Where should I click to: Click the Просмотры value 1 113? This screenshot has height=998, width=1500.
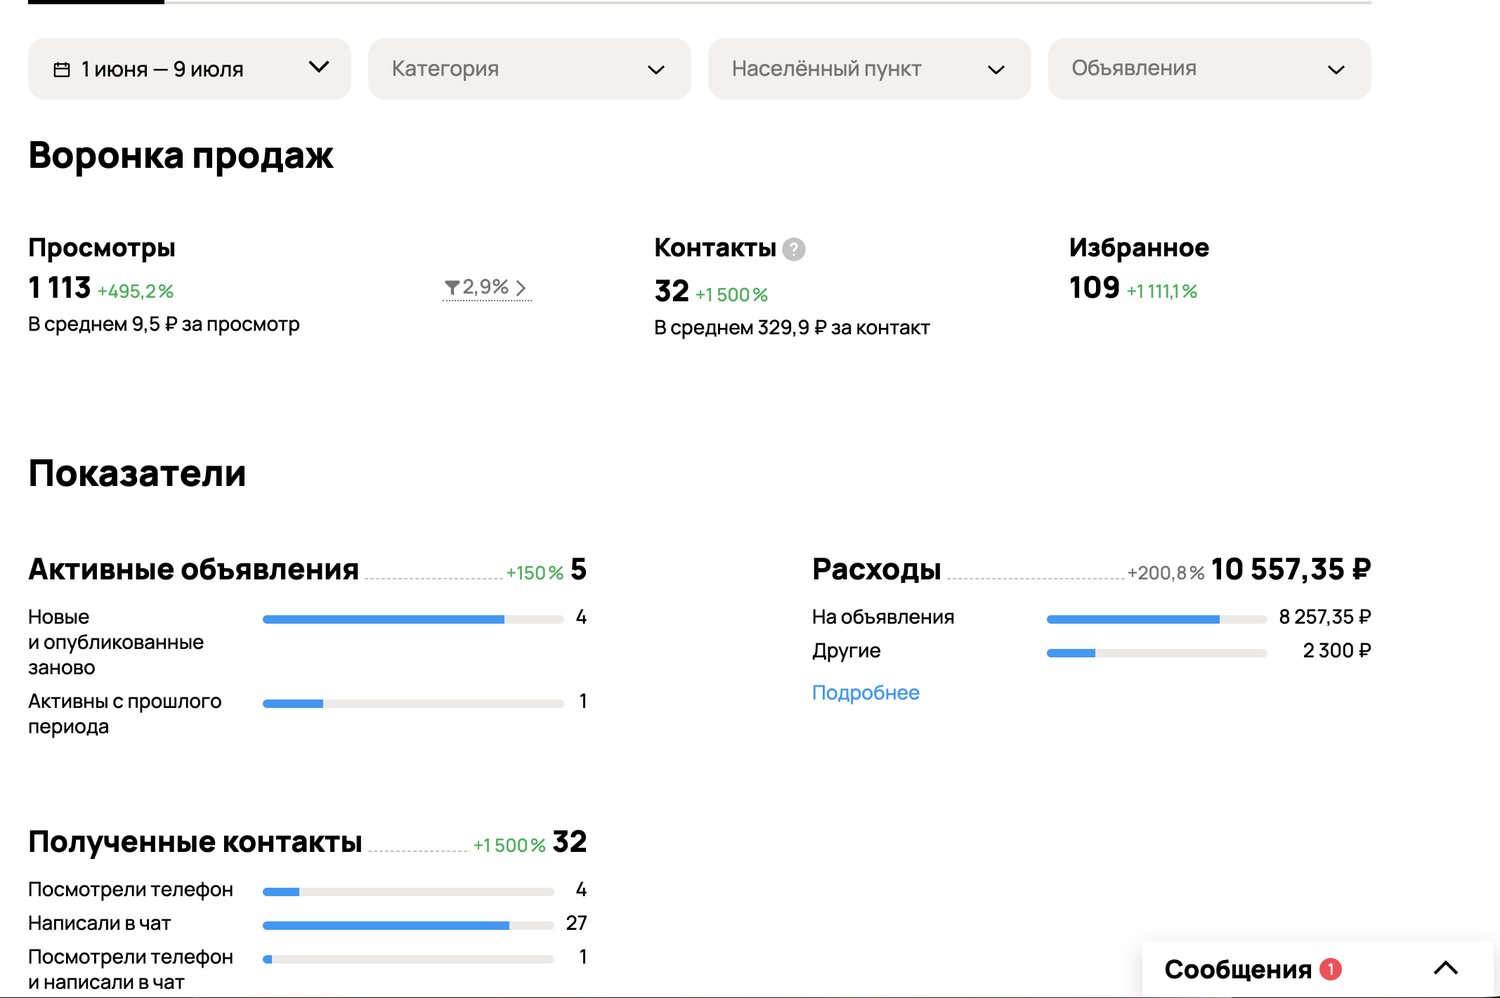click(60, 288)
